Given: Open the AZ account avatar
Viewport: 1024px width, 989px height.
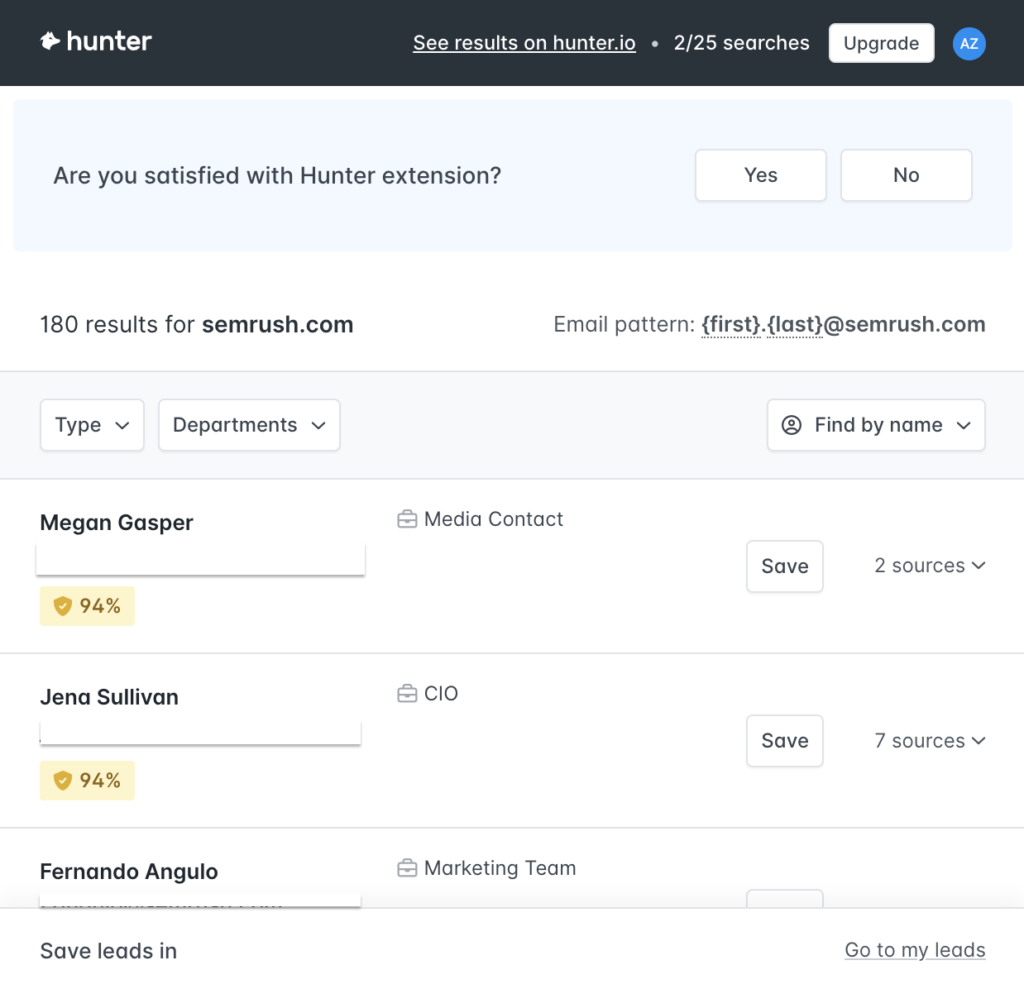Looking at the screenshot, I should pos(968,43).
